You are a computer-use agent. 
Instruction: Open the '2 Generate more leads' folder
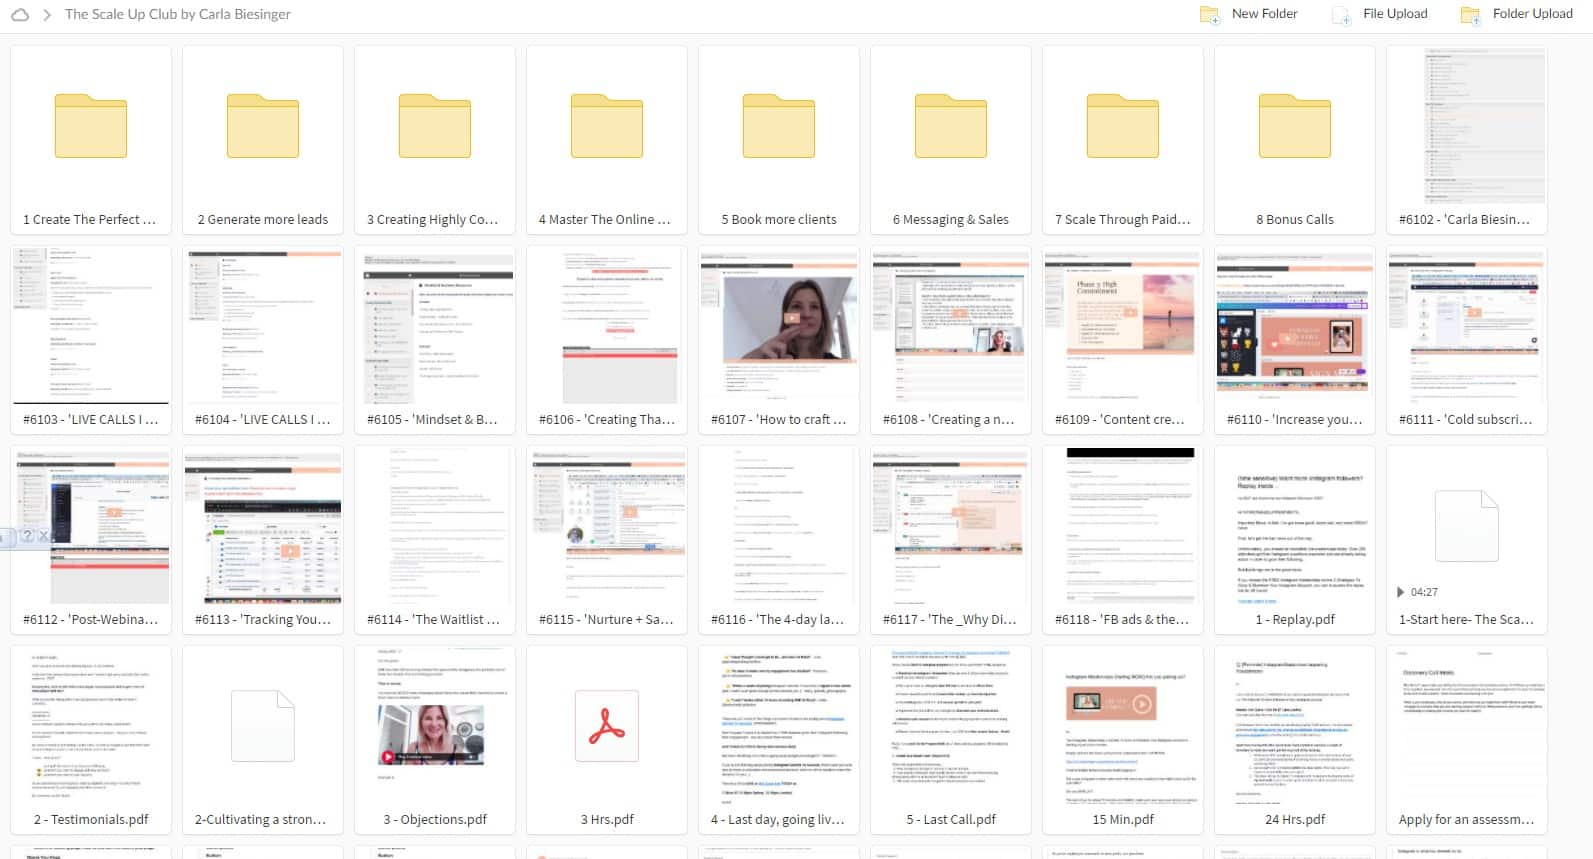pyautogui.click(x=262, y=127)
